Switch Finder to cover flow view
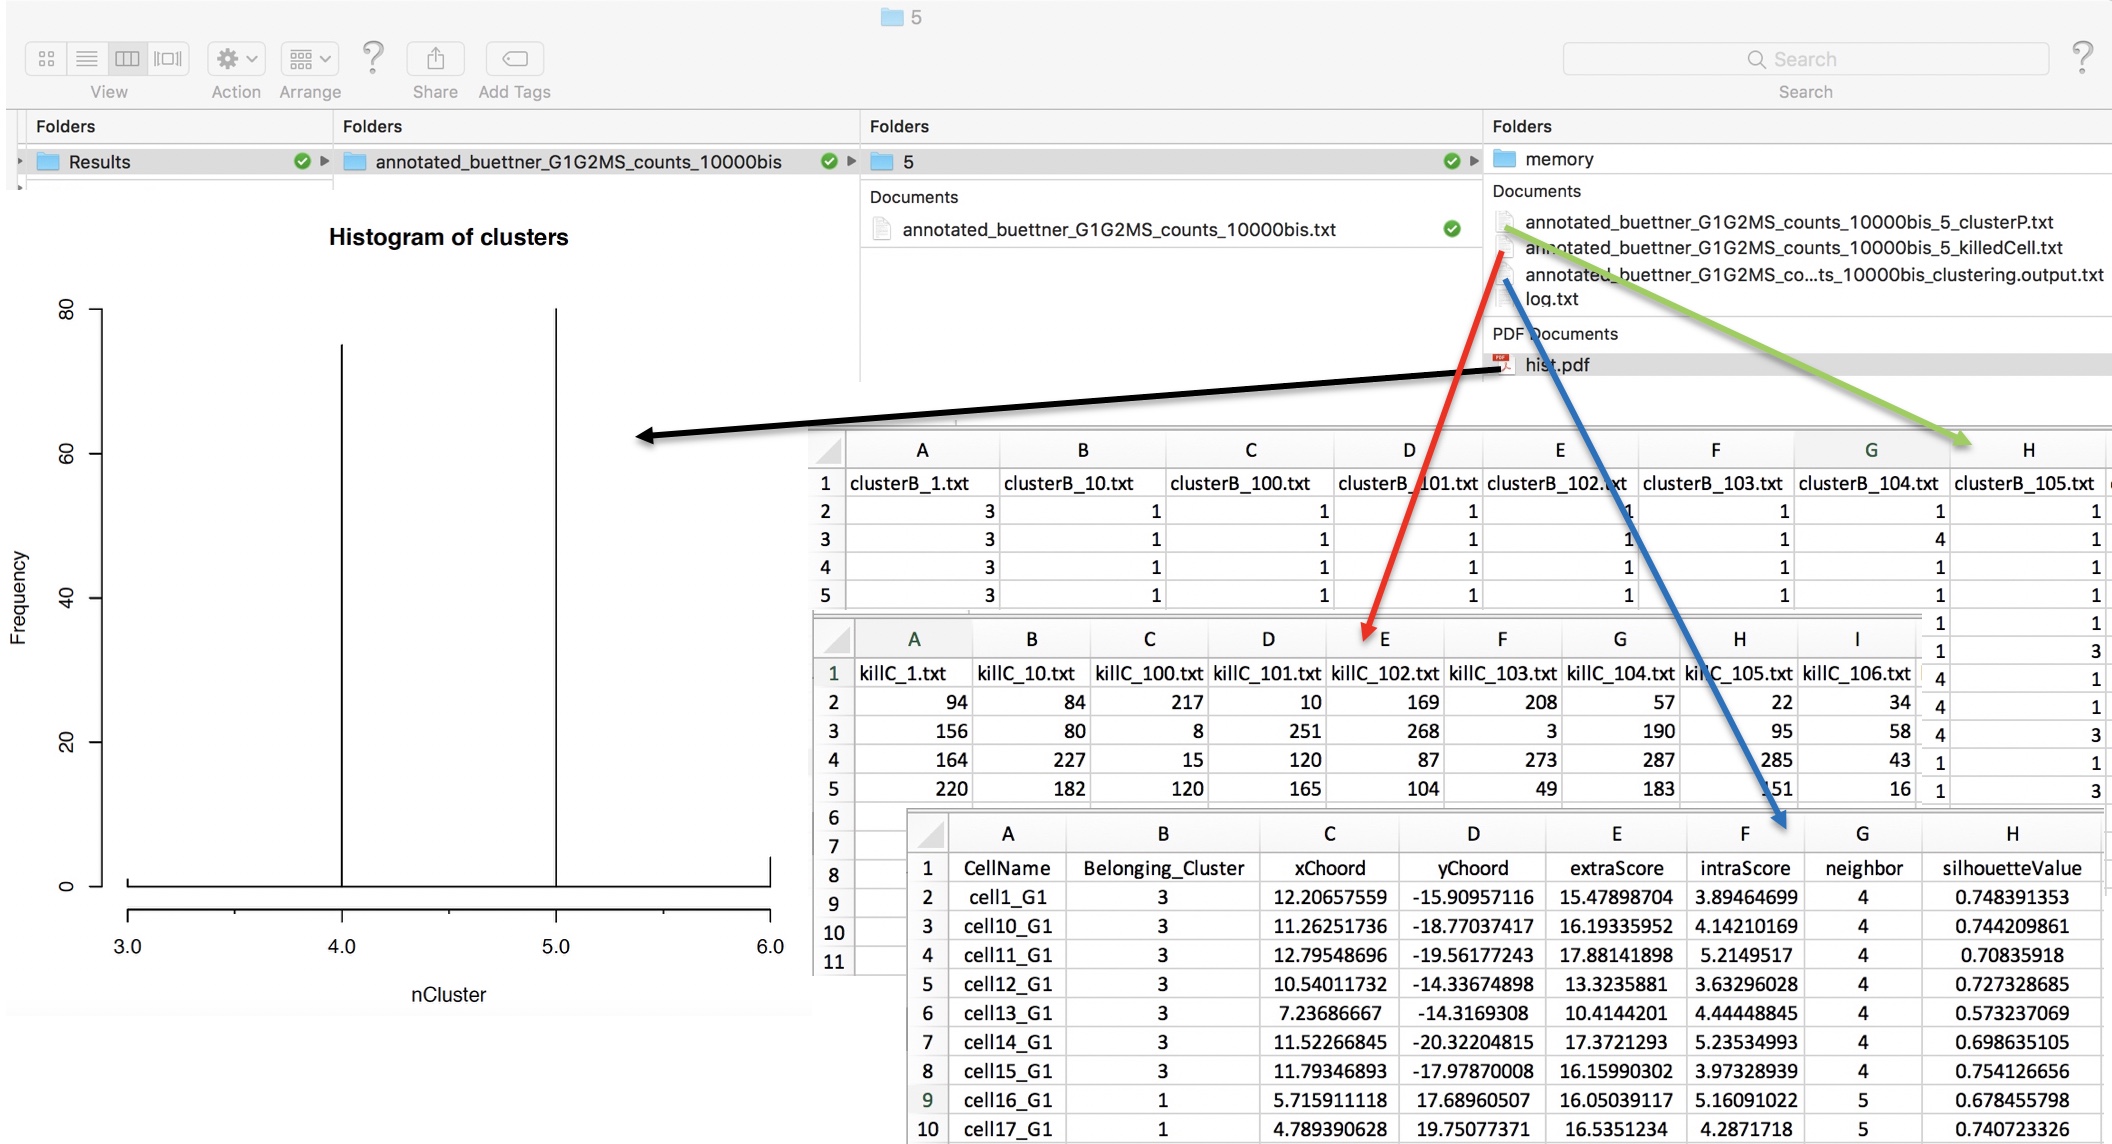This screenshot has height=1144, width=2112. [x=168, y=59]
